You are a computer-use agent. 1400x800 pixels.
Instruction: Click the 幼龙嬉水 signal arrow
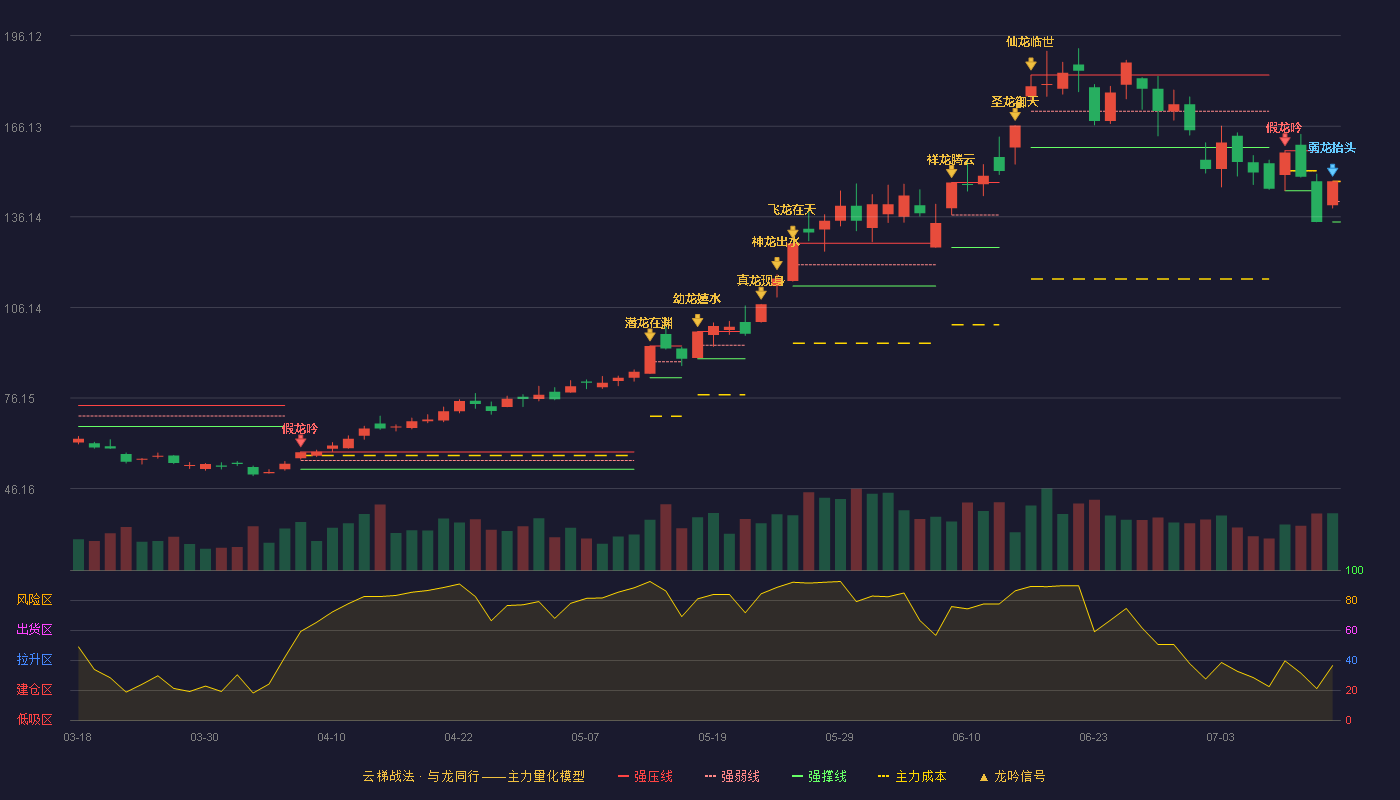pos(697,321)
